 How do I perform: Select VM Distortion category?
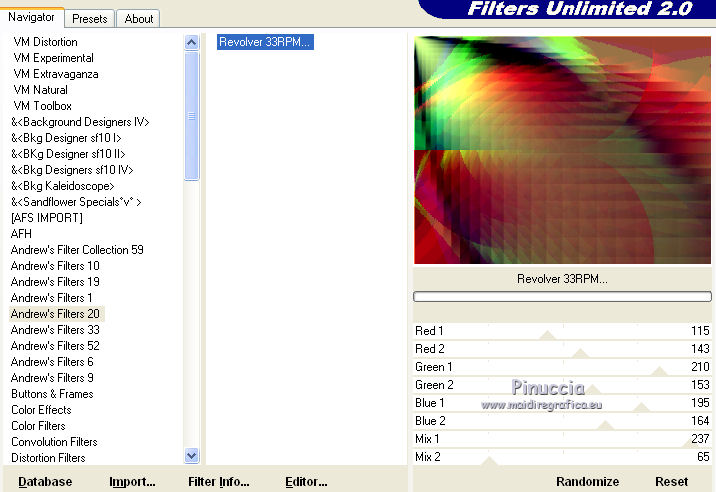tap(46, 42)
